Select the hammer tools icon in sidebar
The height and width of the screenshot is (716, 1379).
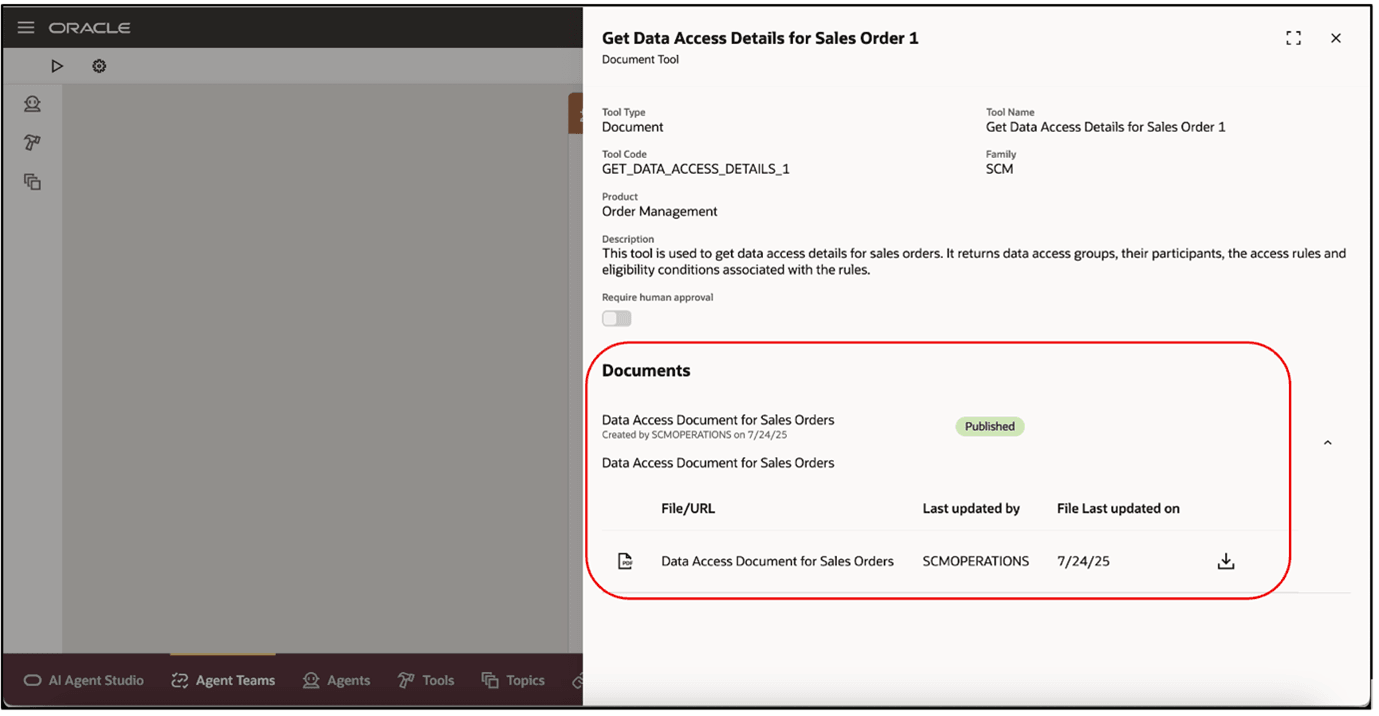(x=33, y=143)
